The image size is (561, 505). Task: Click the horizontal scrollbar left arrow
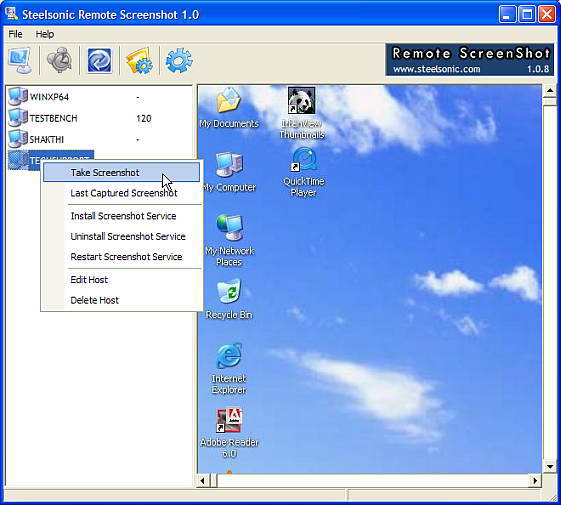(203, 480)
